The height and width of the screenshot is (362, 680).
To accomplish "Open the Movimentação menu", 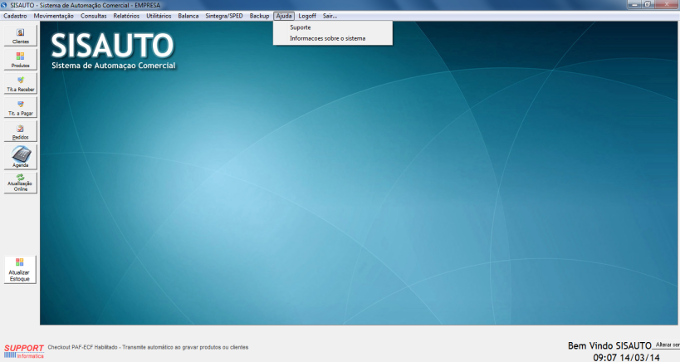I will tap(53, 16).
